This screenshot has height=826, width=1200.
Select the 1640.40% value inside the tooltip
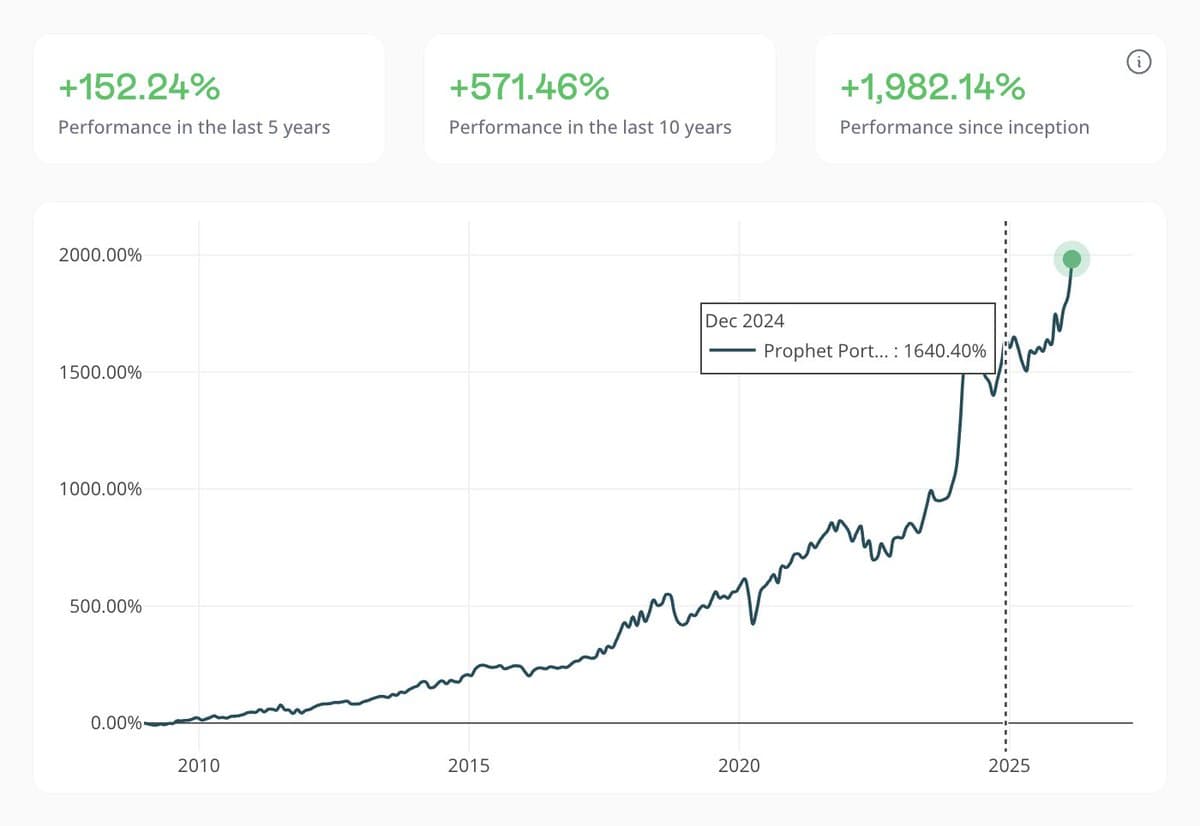coord(943,351)
